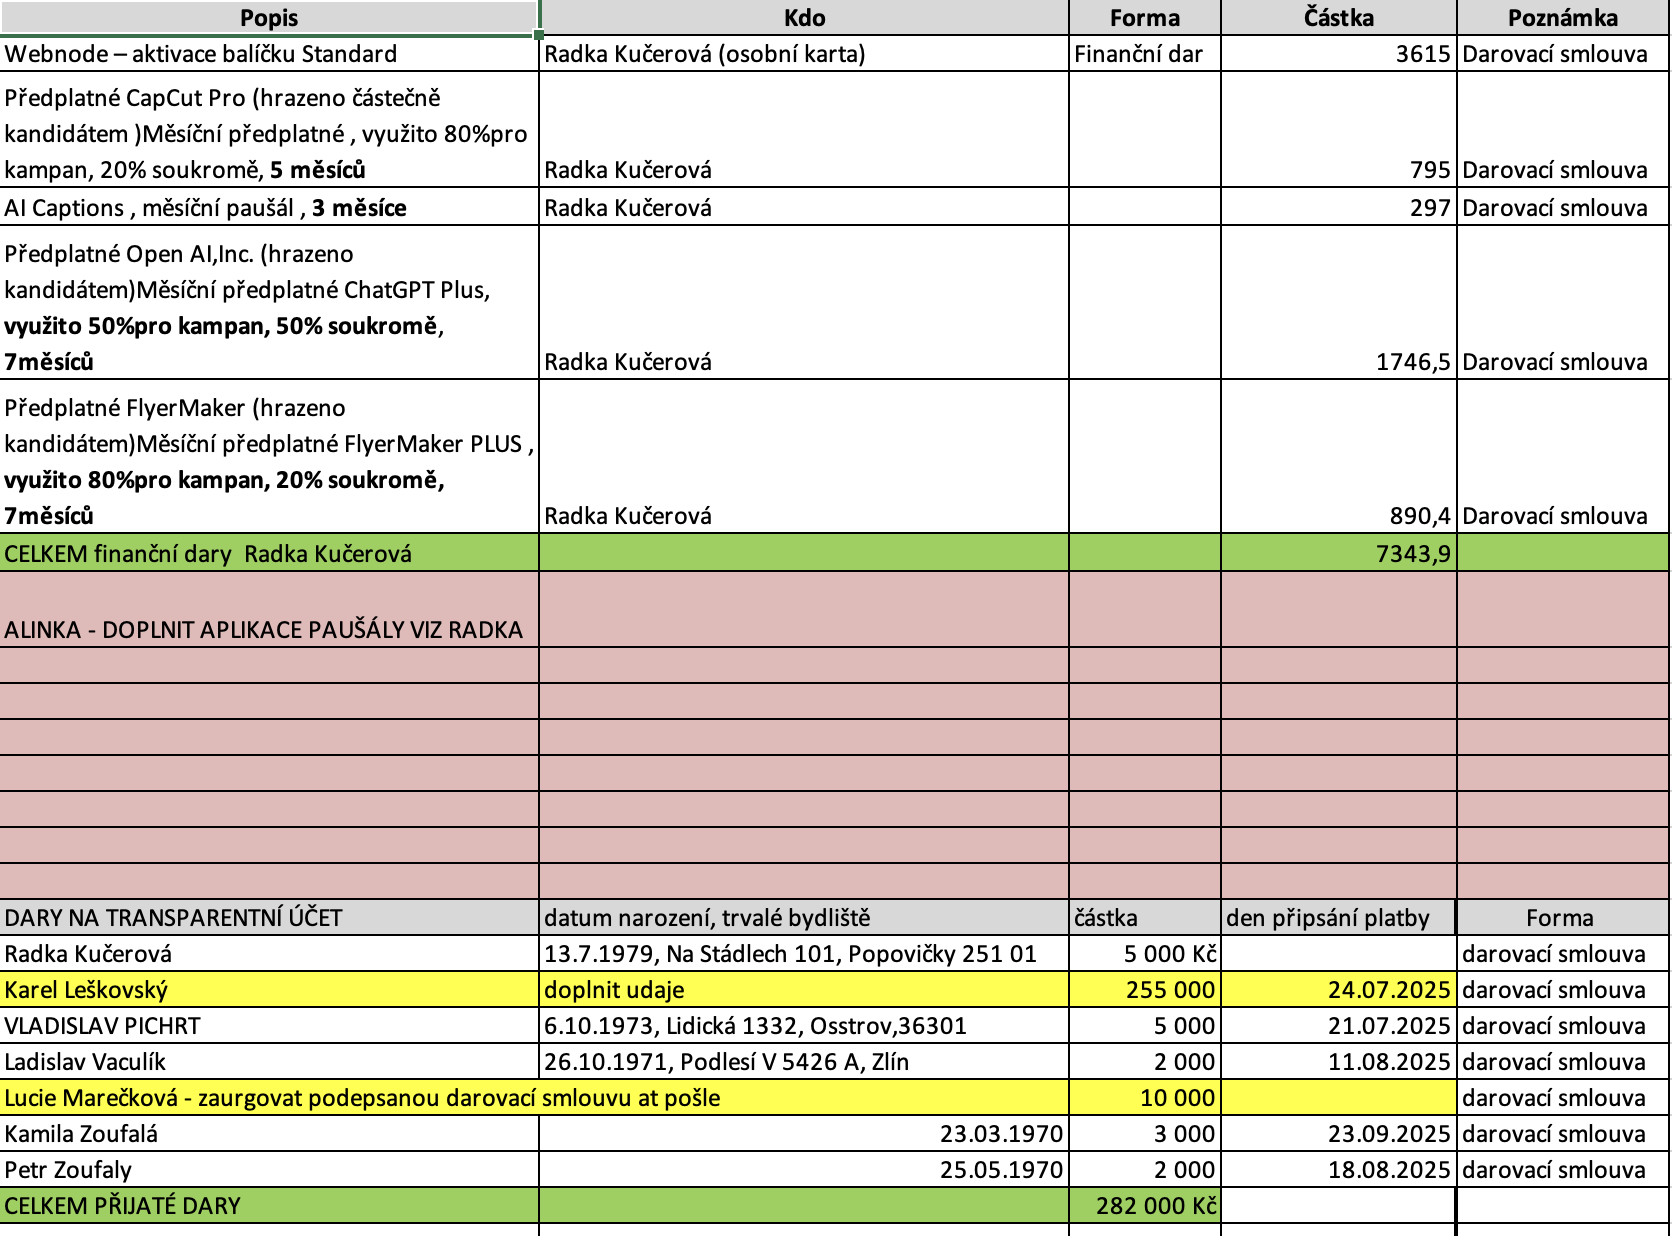This screenshot has height=1236, width=1672.
Task: Select the 255 000 amount cell
Action: [1144, 990]
